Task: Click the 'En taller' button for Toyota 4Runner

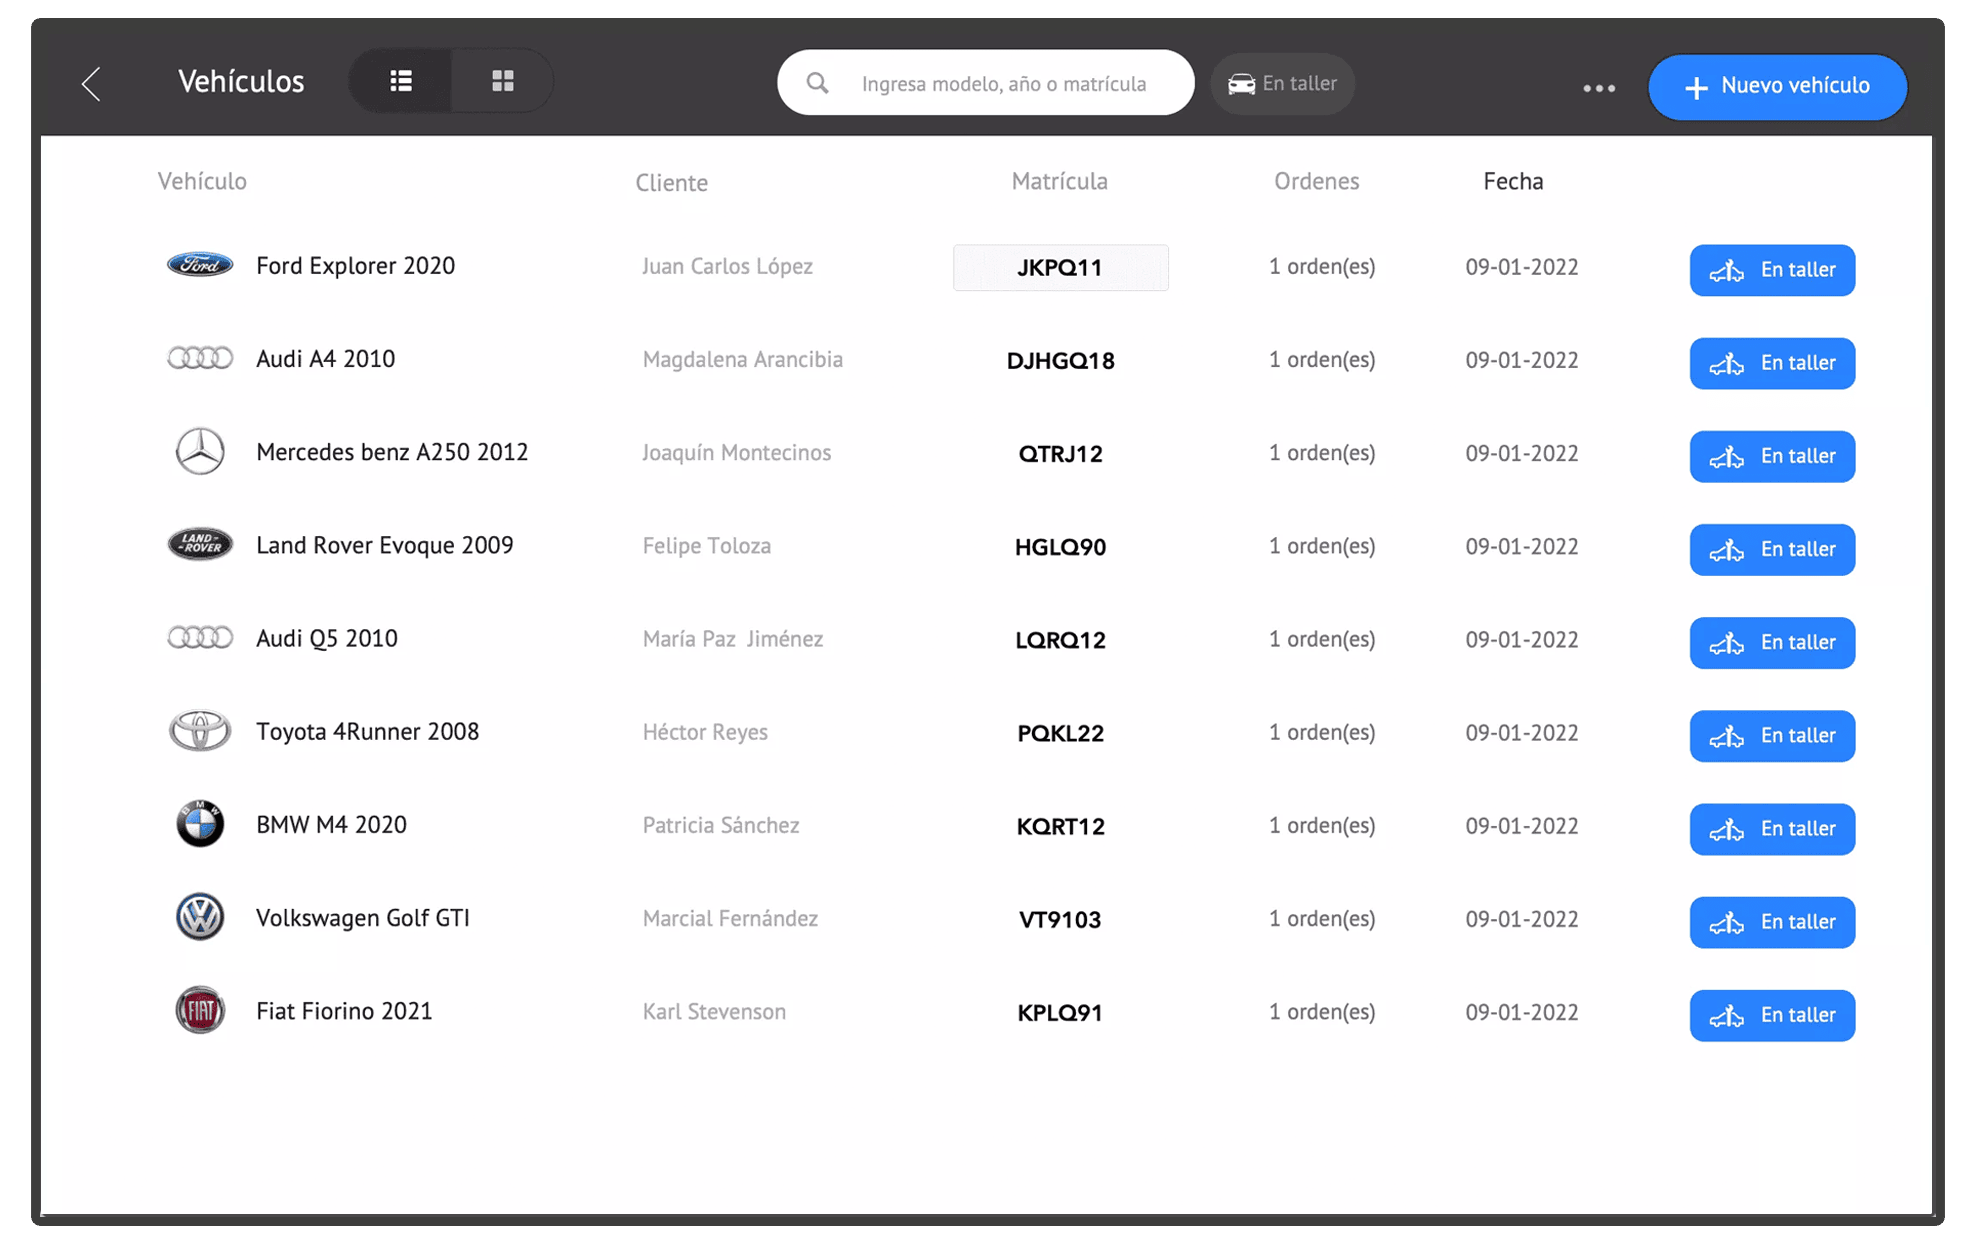Action: [x=1772, y=736]
